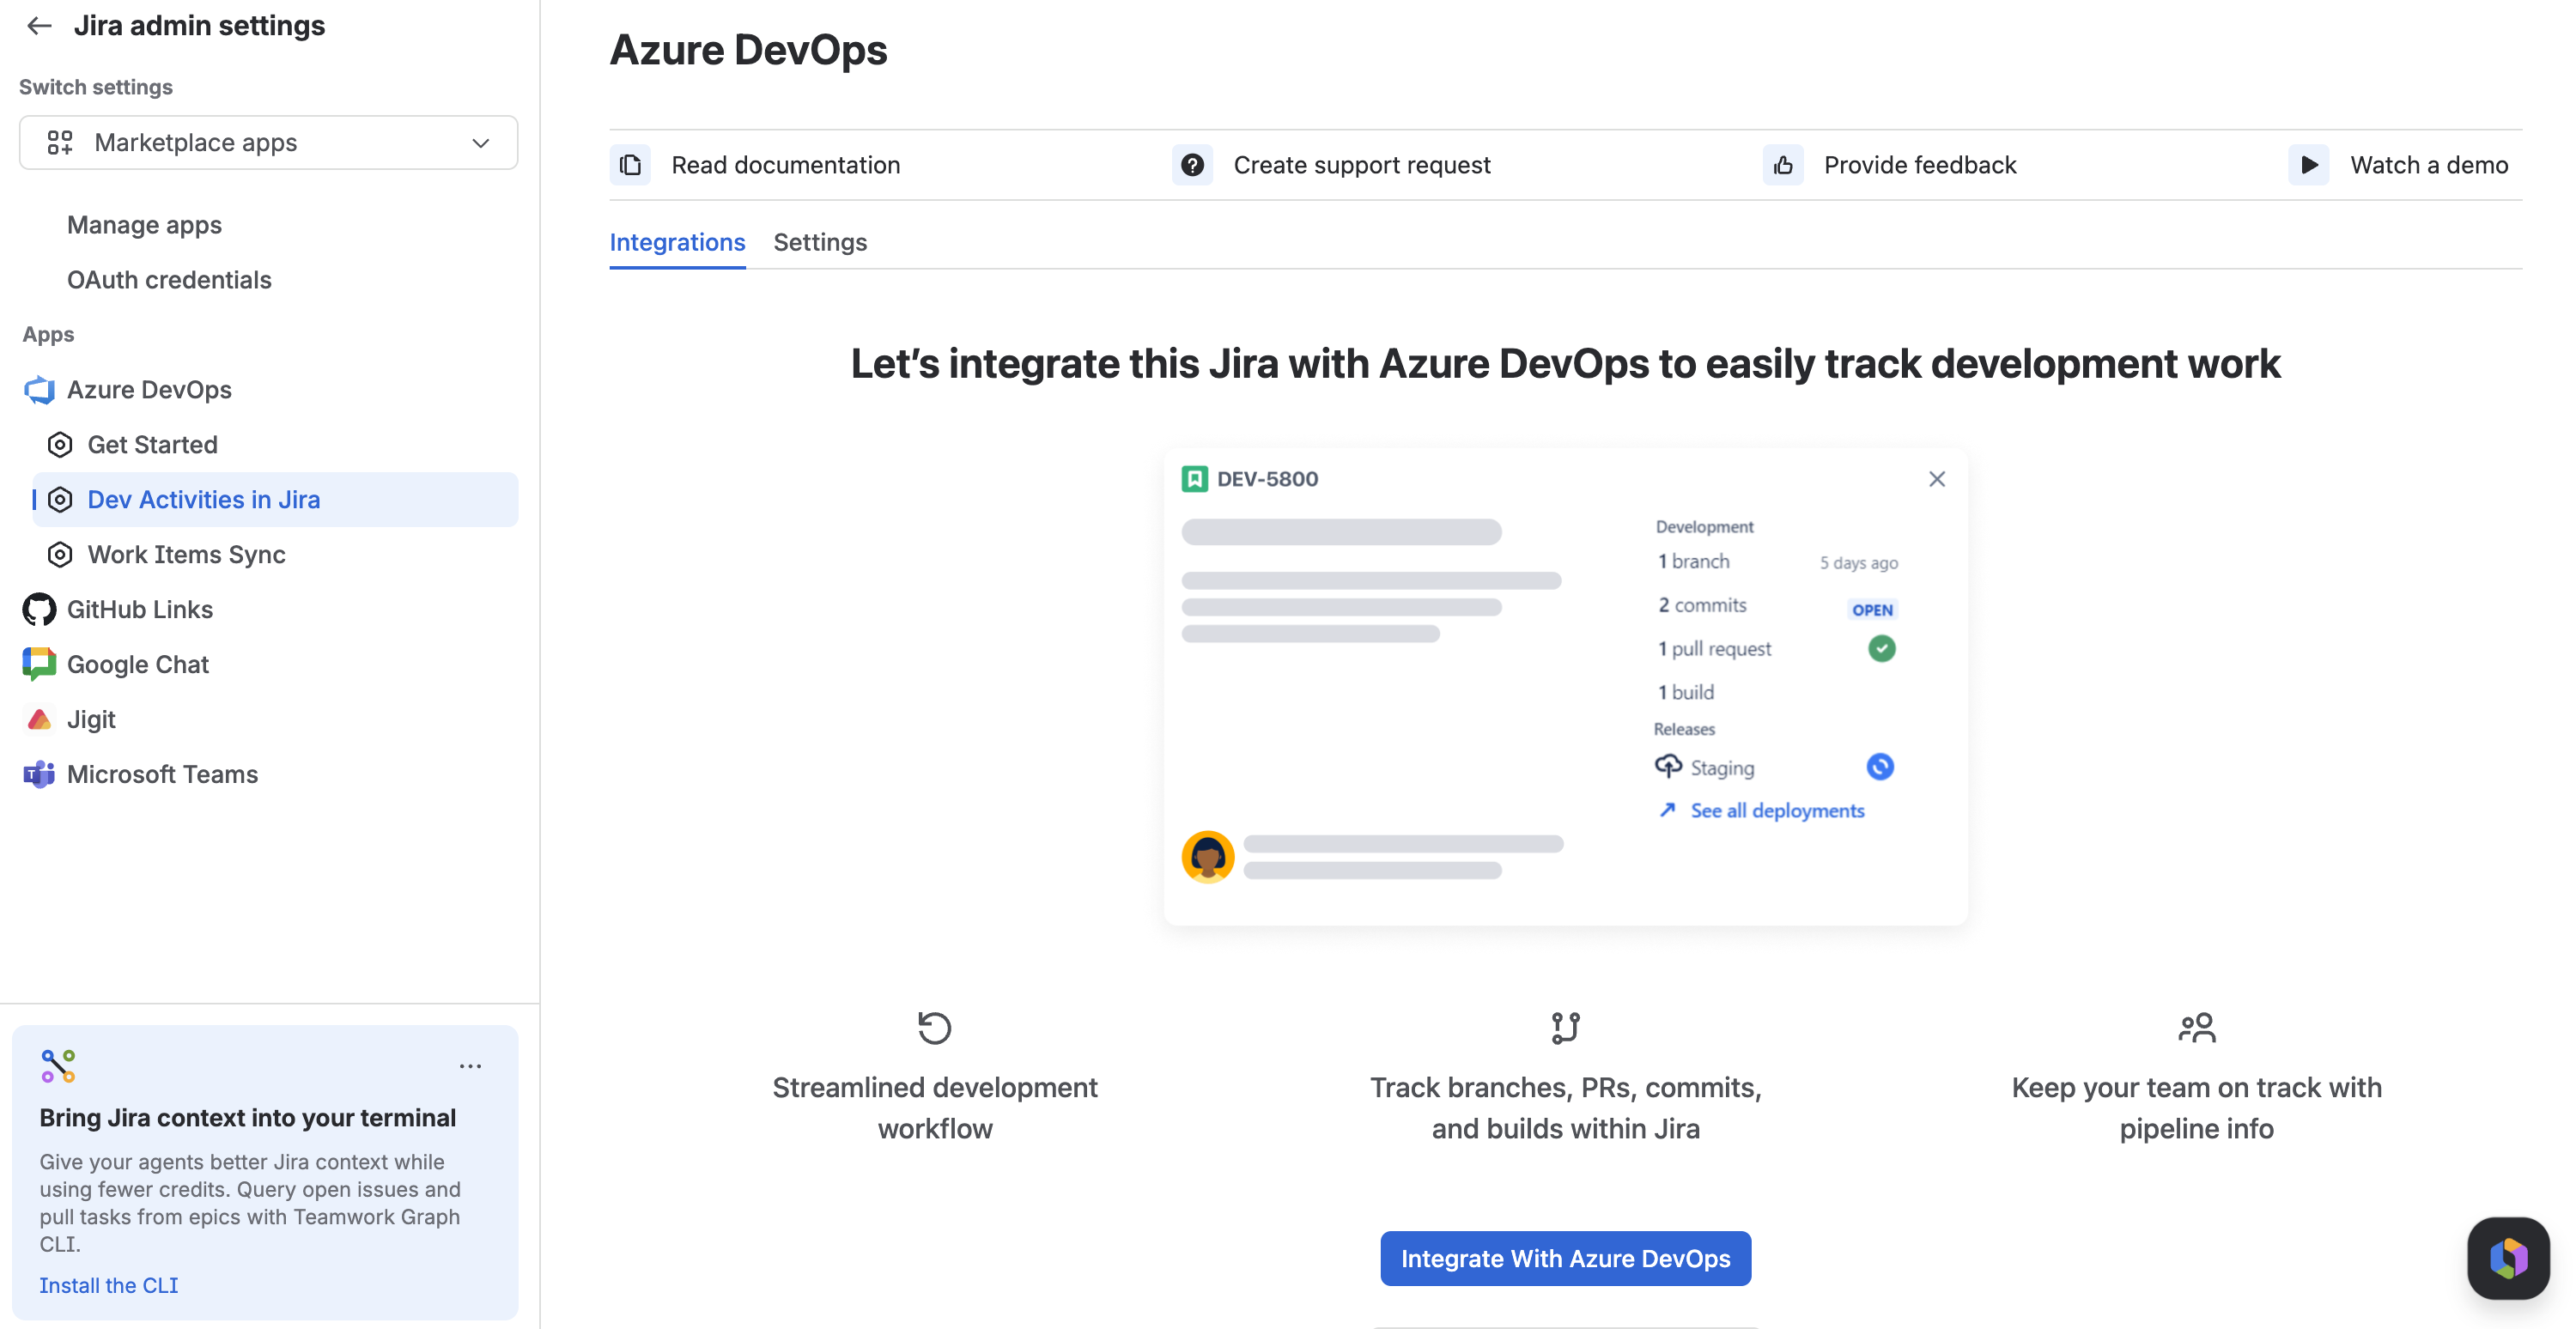Click the Streamlined development workflow refresh icon
This screenshot has width=2576, height=1329.
[x=934, y=1028]
